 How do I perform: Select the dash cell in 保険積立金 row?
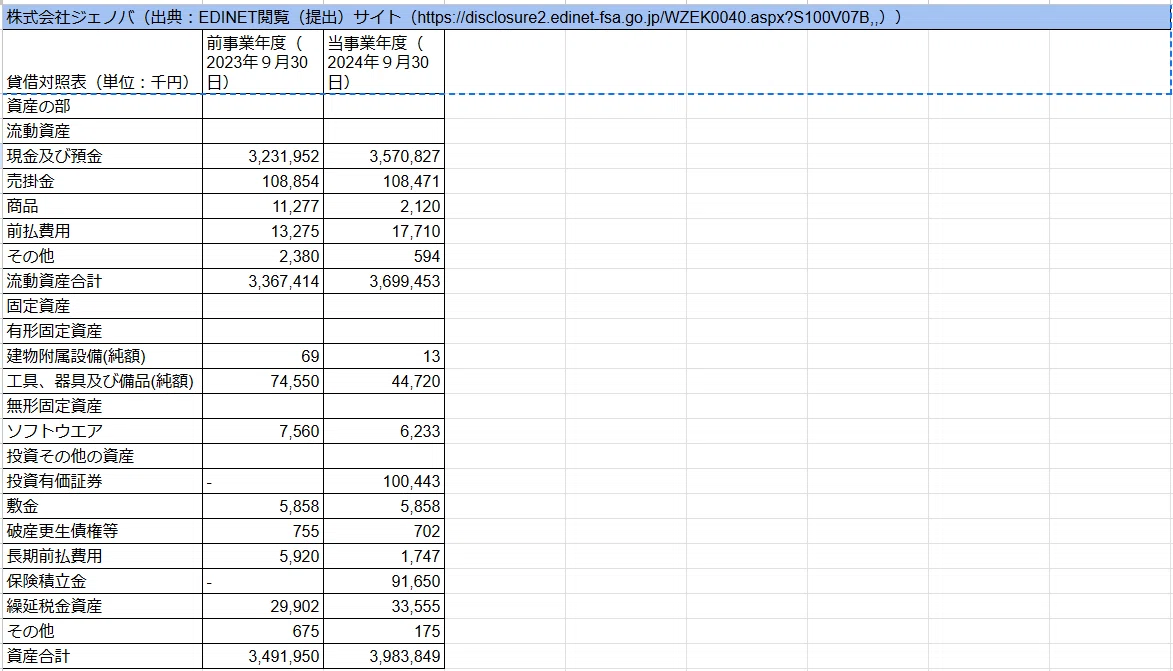(x=263, y=582)
